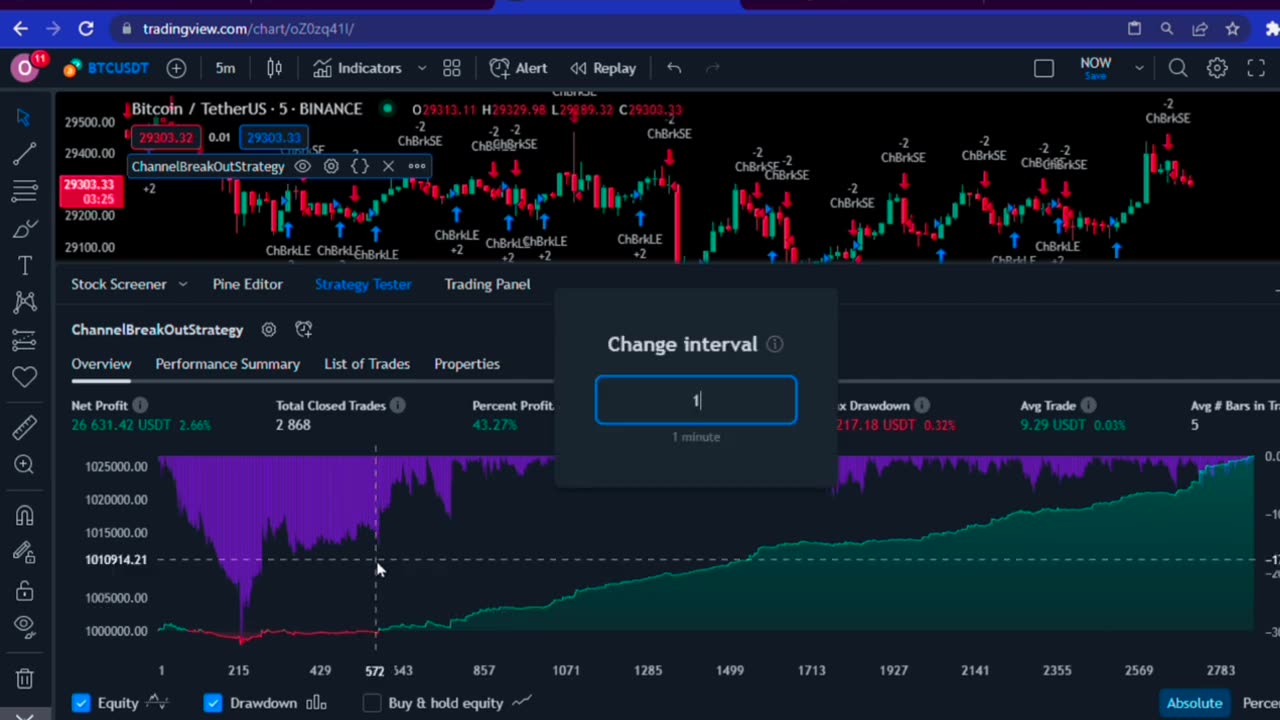Undo last chart action
The height and width of the screenshot is (720, 1280).
[x=674, y=68]
